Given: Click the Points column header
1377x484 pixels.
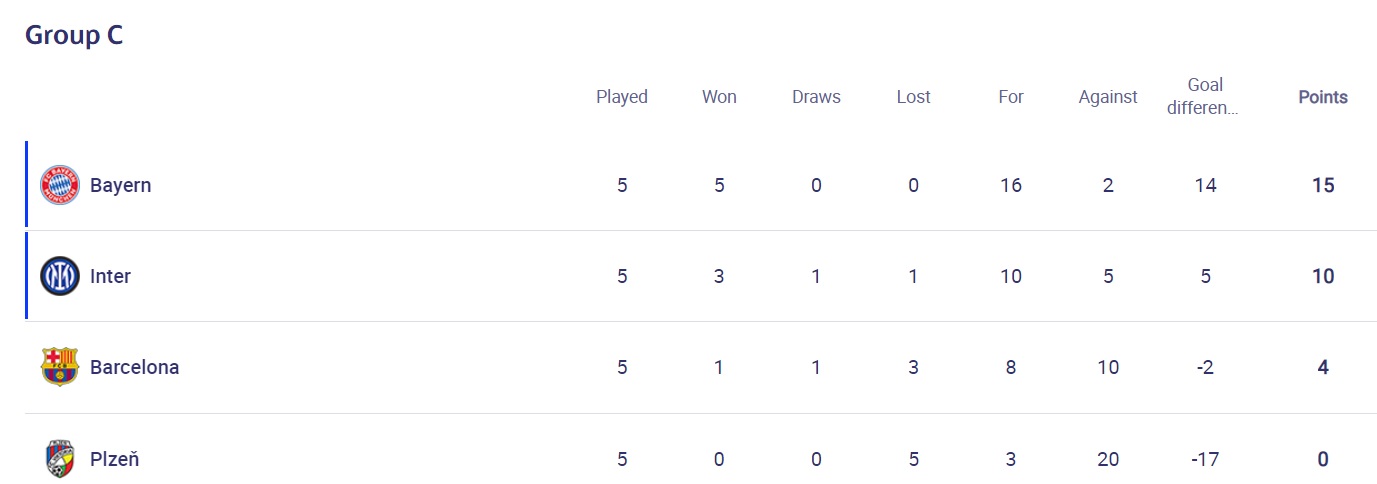Looking at the screenshot, I should 1322,97.
